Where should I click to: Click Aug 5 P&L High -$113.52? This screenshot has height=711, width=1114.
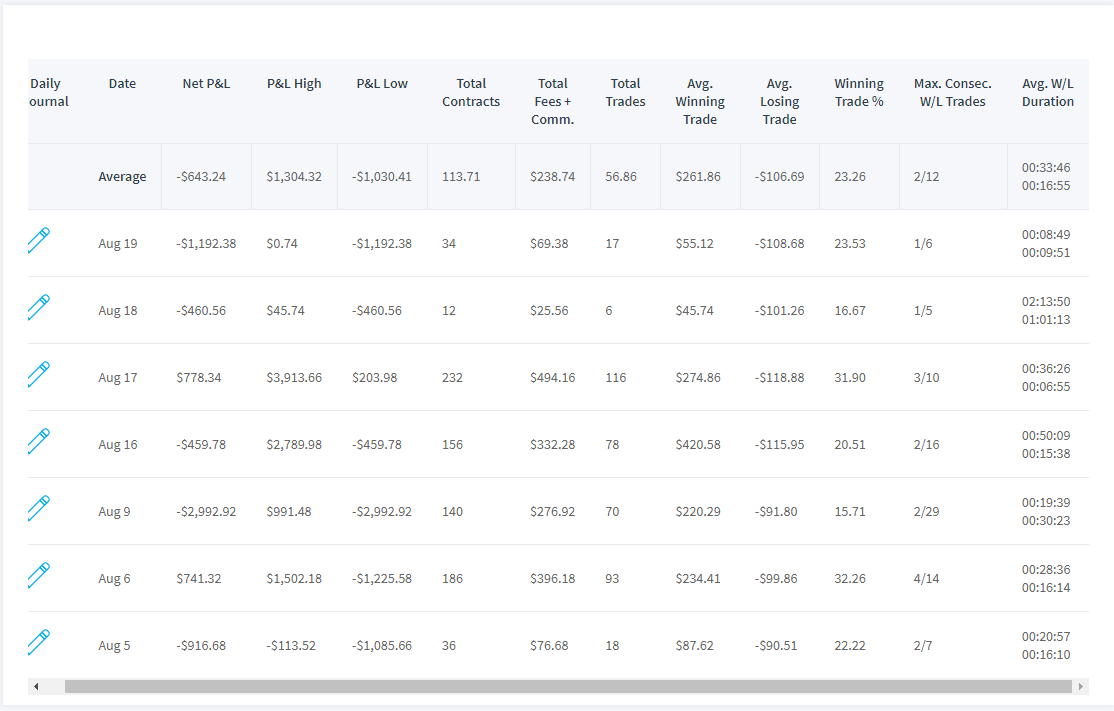click(291, 646)
